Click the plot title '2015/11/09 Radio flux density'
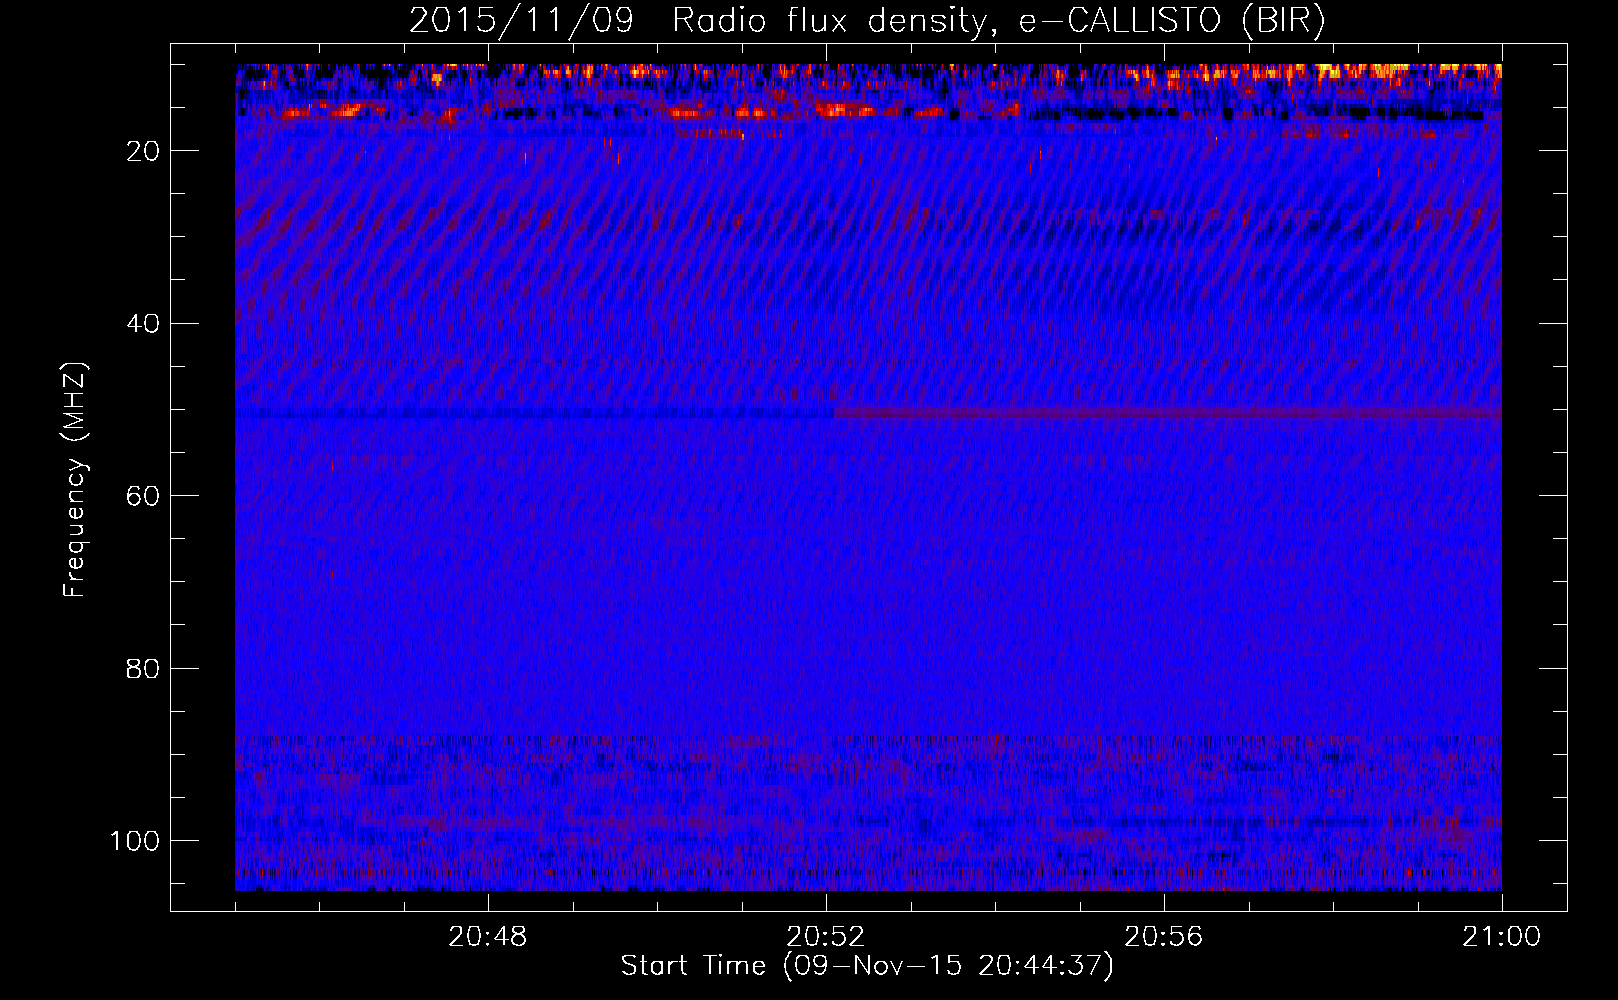 pyautogui.click(x=704, y=20)
